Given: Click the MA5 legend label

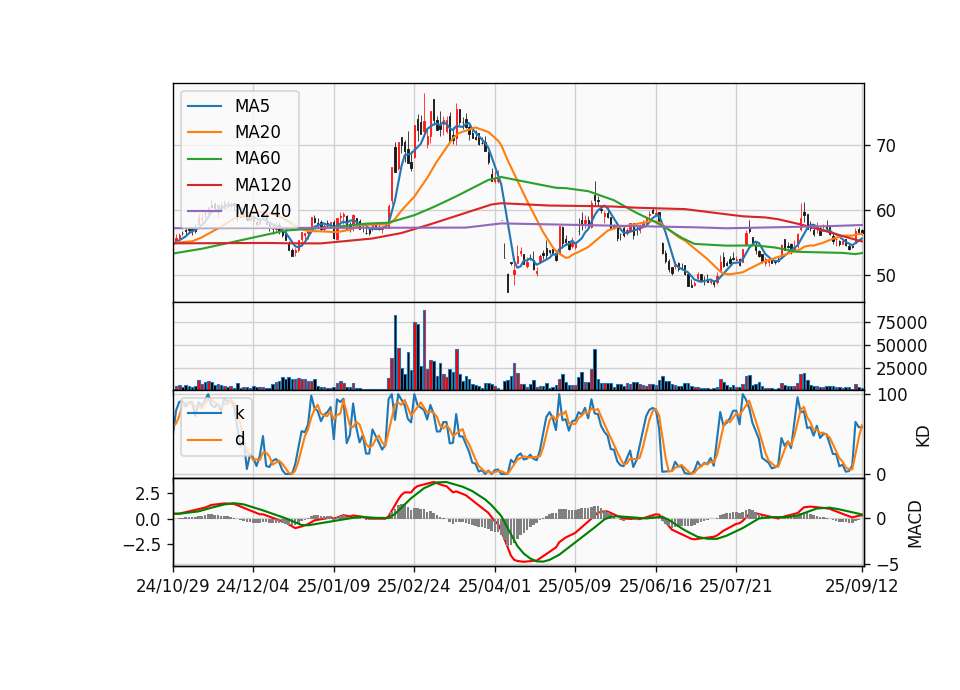Looking at the screenshot, I should (x=252, y=106).
